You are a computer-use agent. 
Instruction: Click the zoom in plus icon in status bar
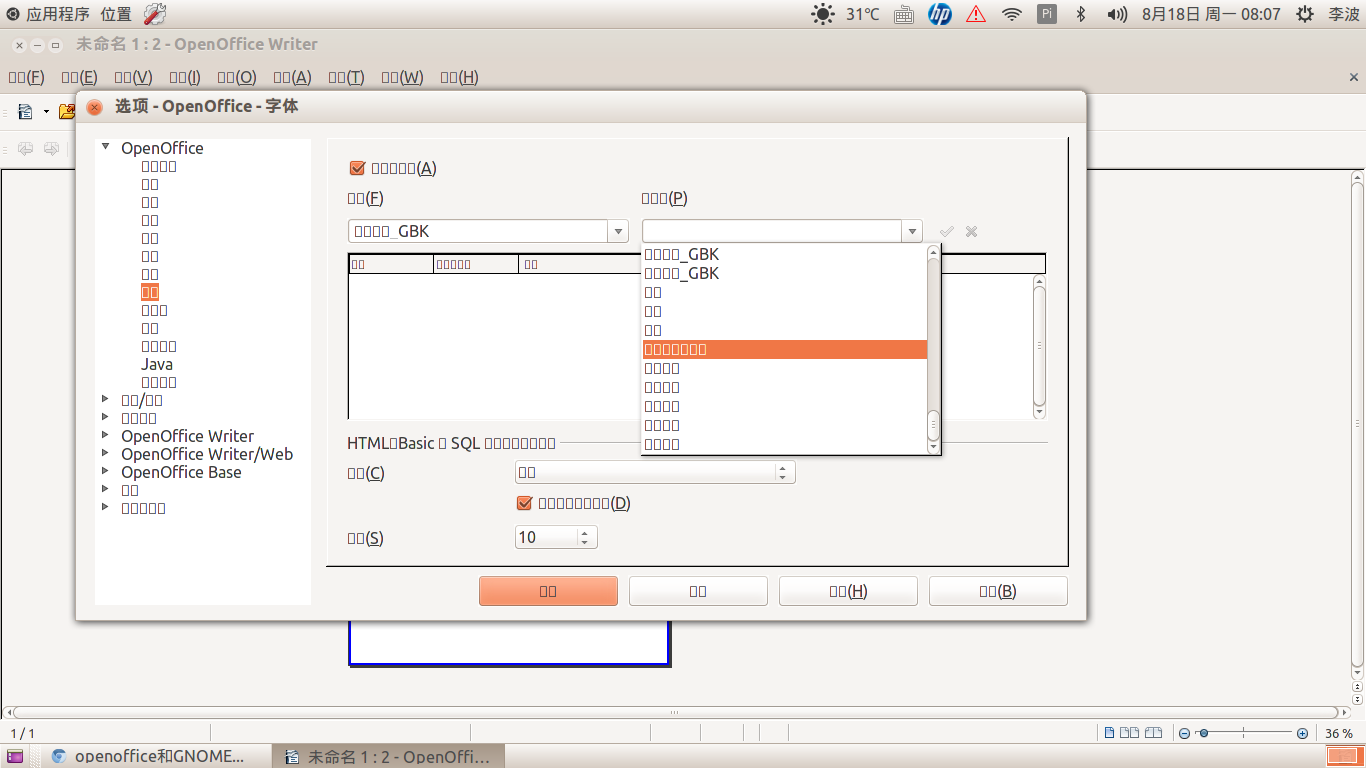(x=1302, y=733)
